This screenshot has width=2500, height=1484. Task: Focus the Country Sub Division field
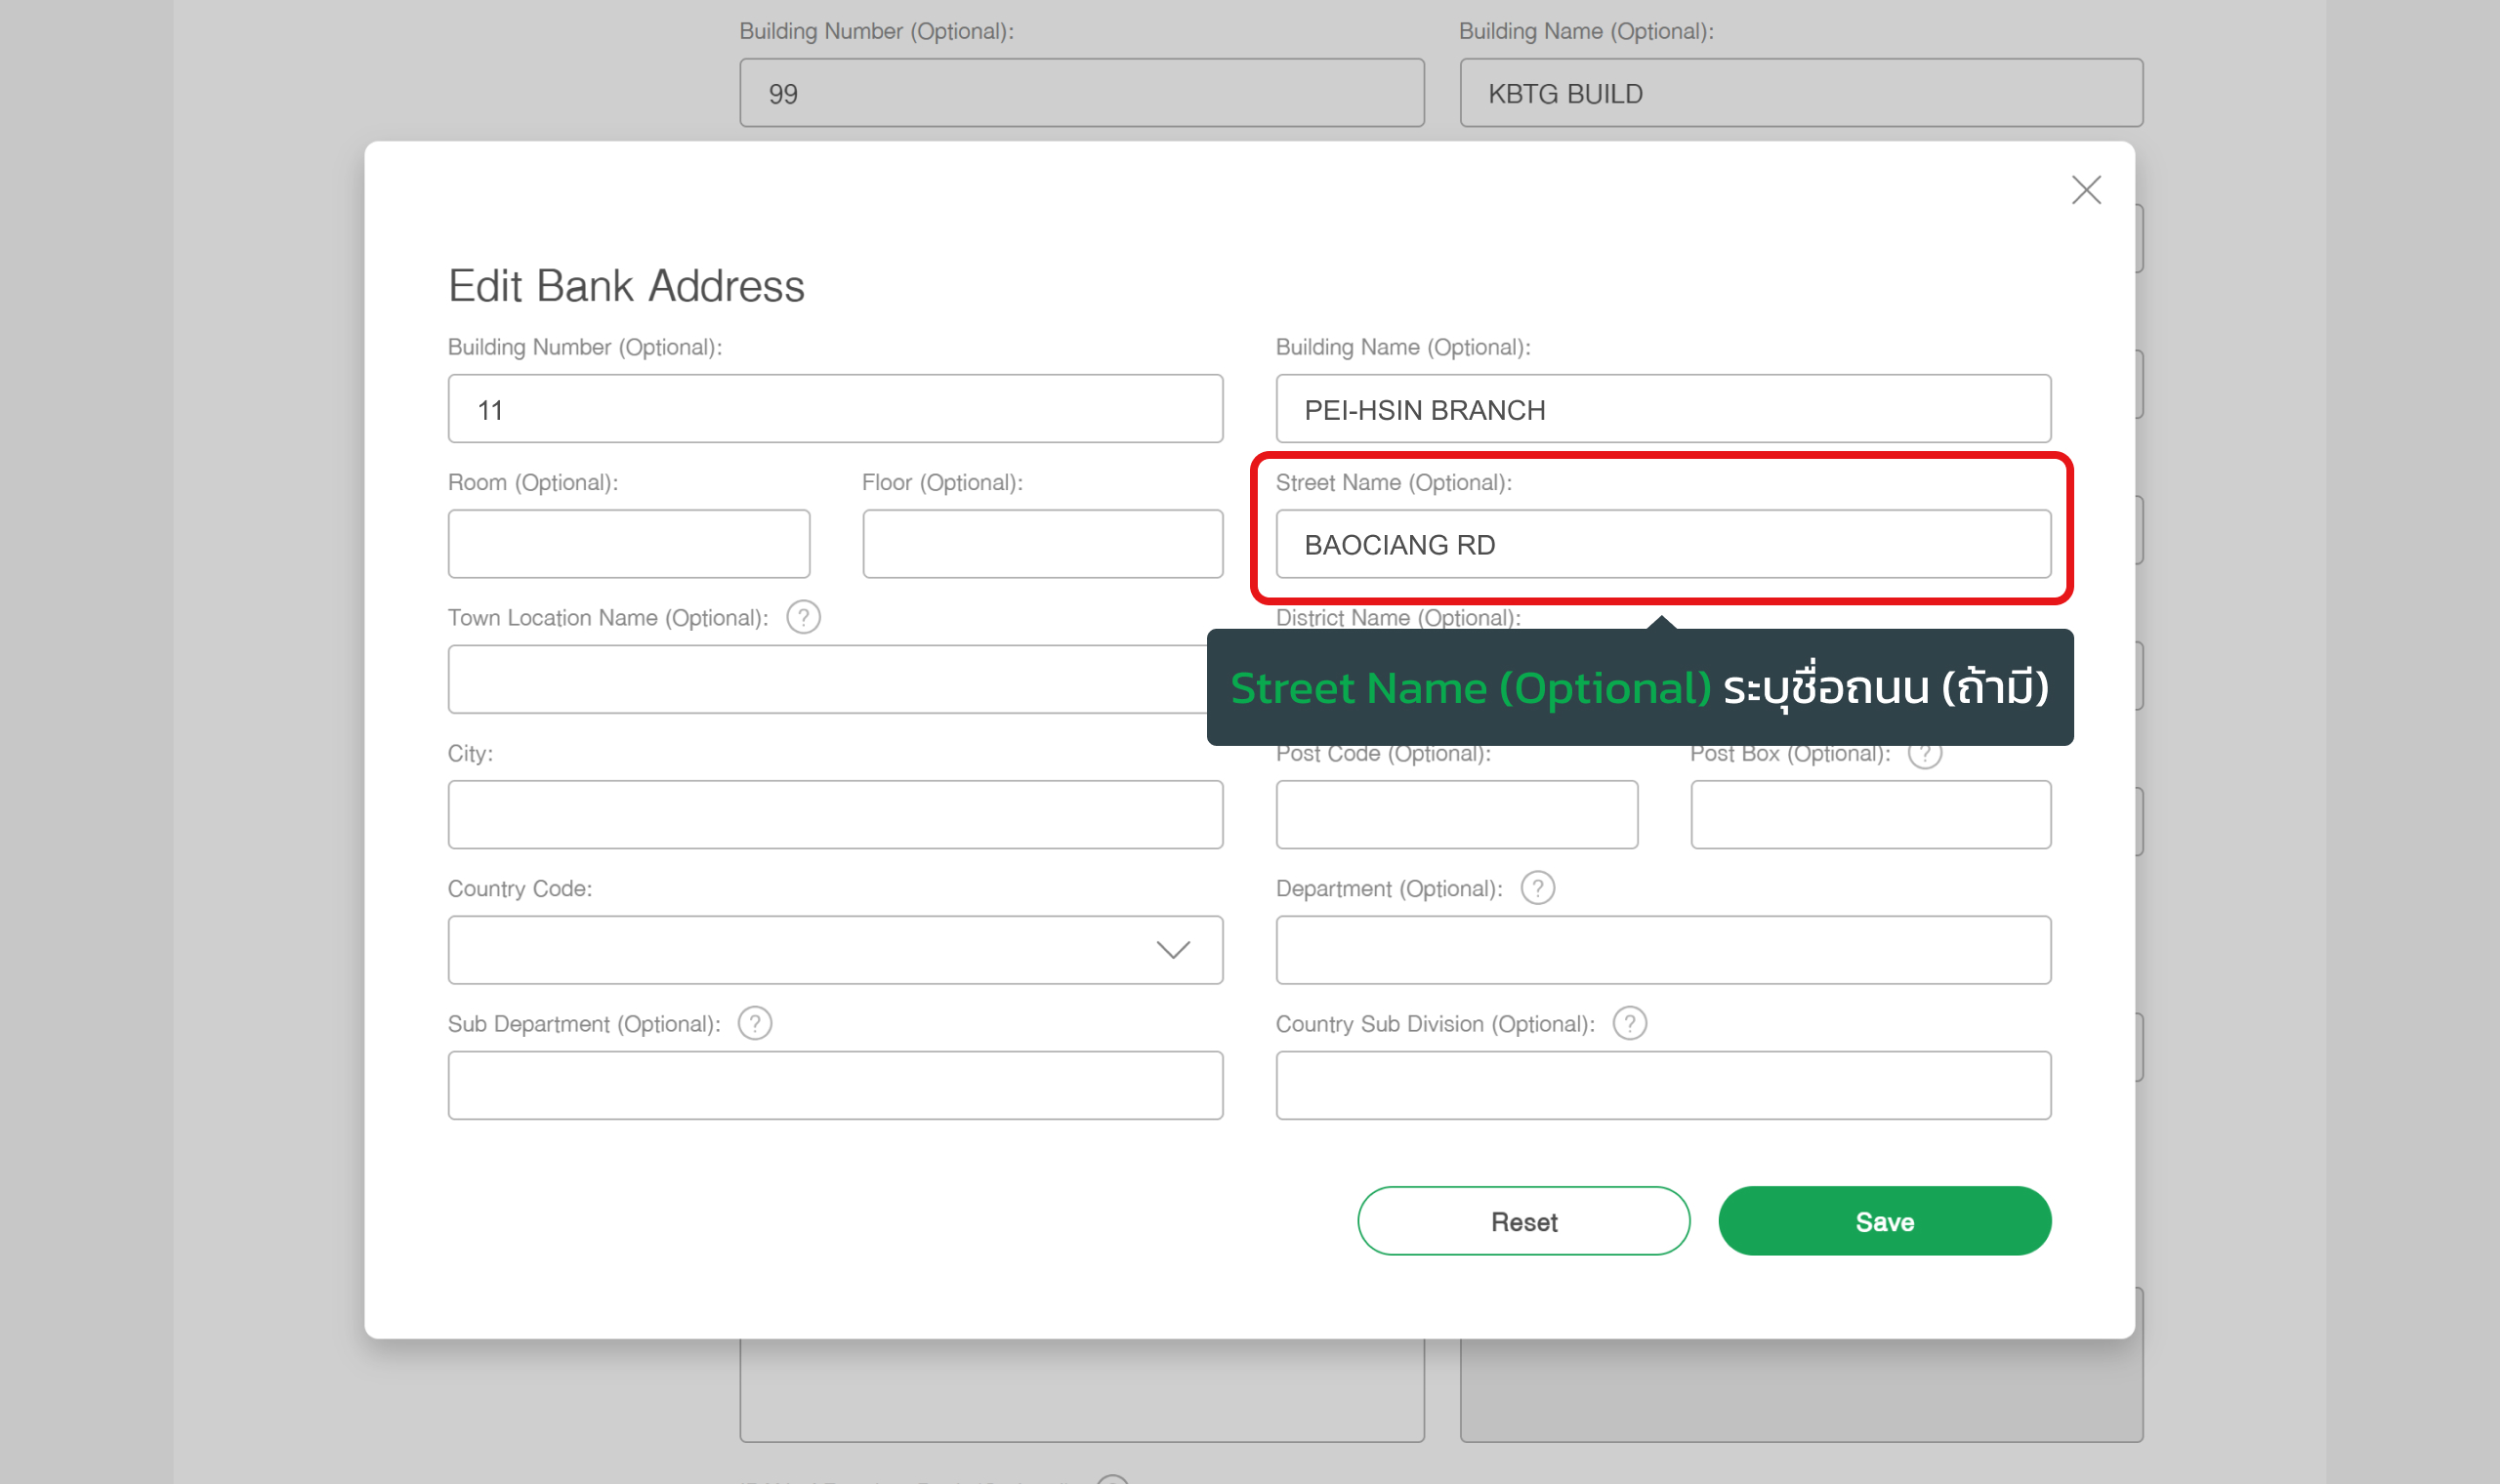pos(1663,1085)
